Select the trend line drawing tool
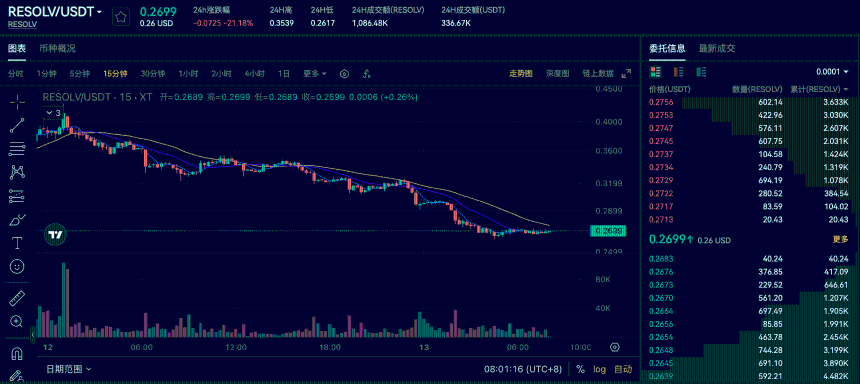The height and width of the screenshot is (384, 860). coord(18,125)
